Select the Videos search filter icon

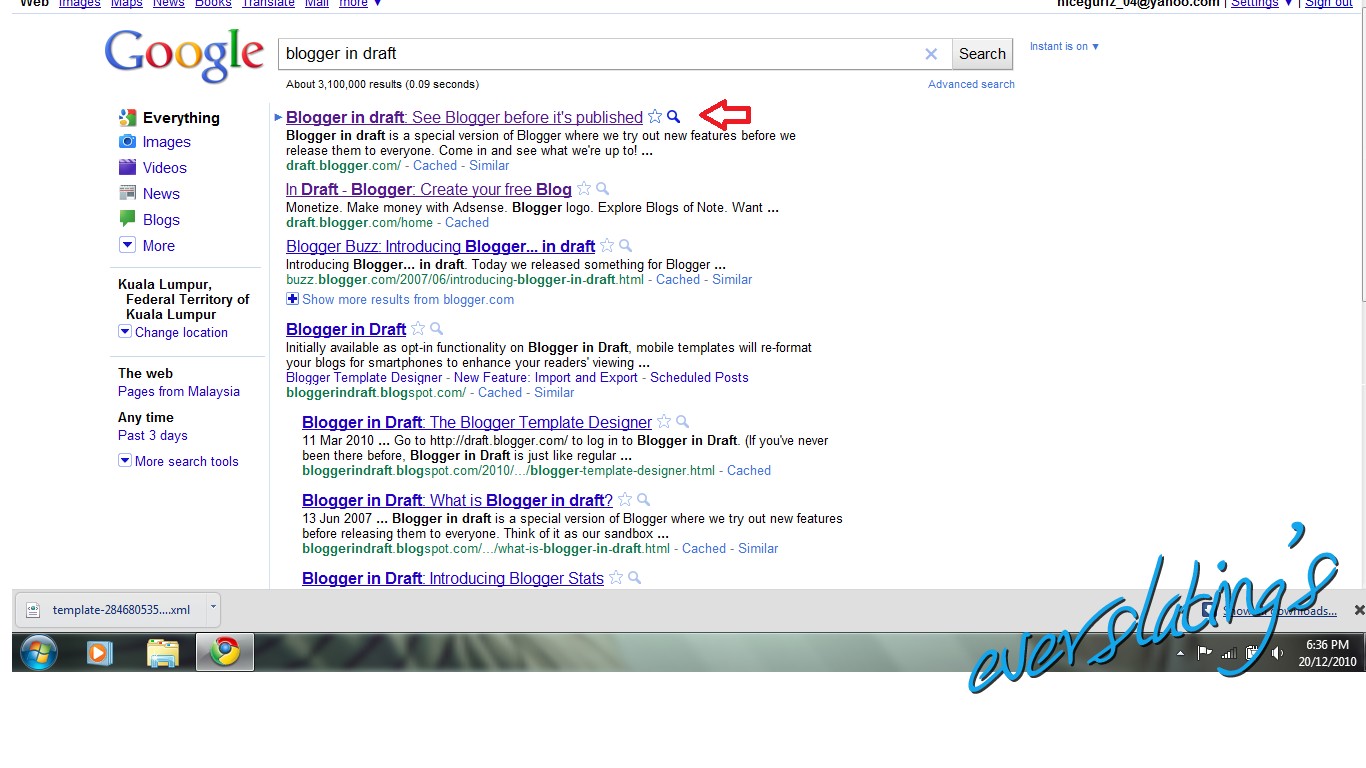(127, 168)
